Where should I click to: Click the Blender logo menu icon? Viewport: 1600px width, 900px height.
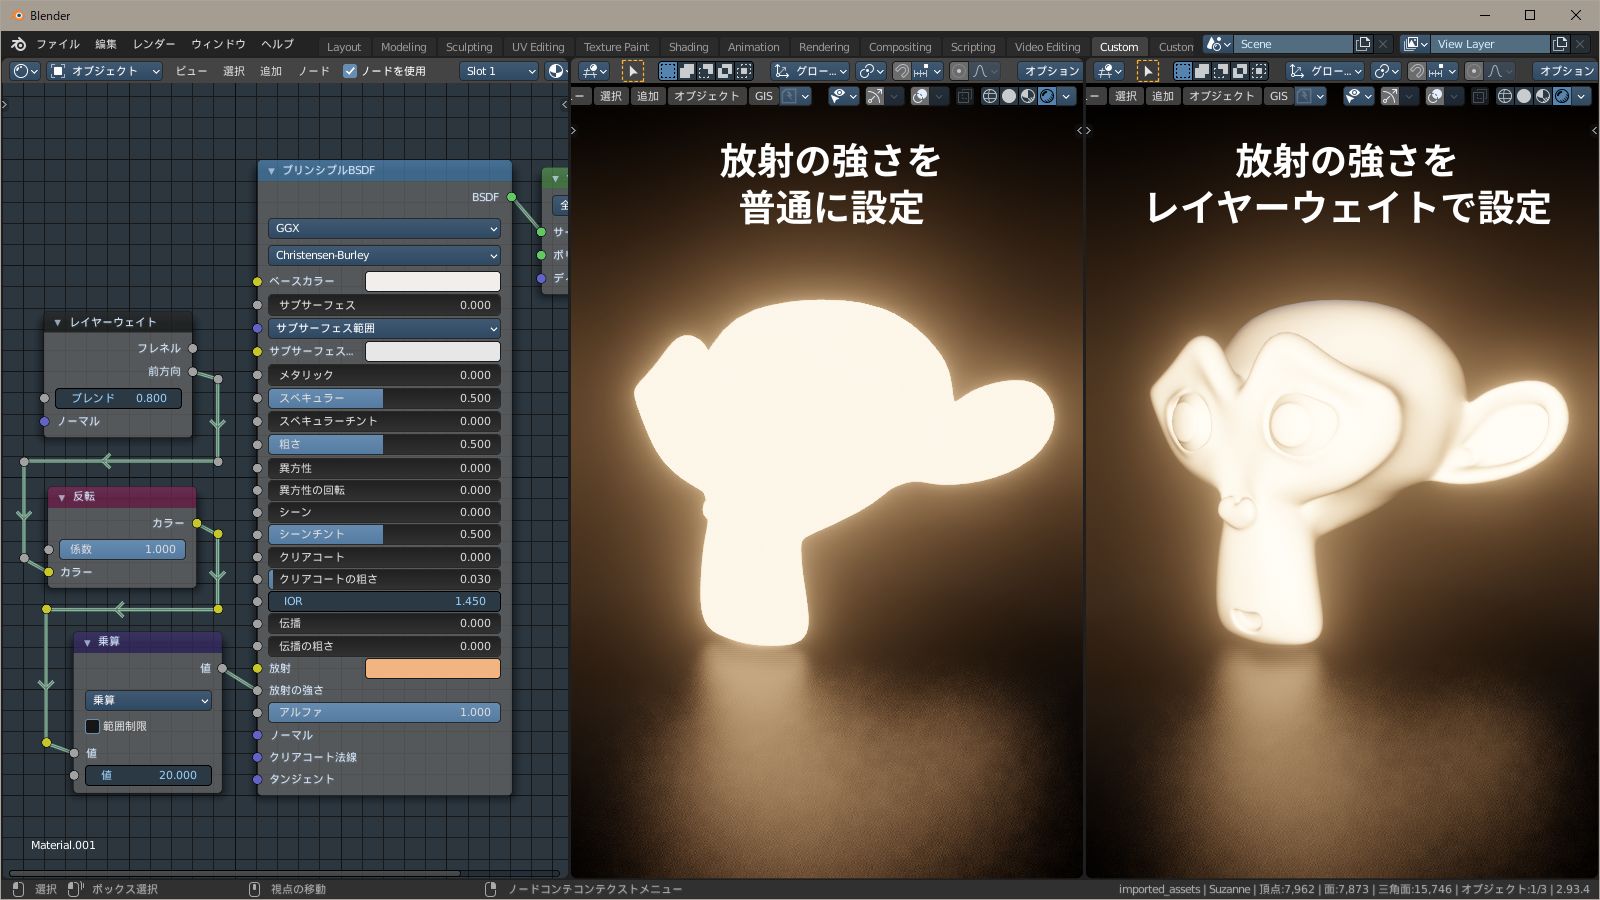(x=18, y=44)
